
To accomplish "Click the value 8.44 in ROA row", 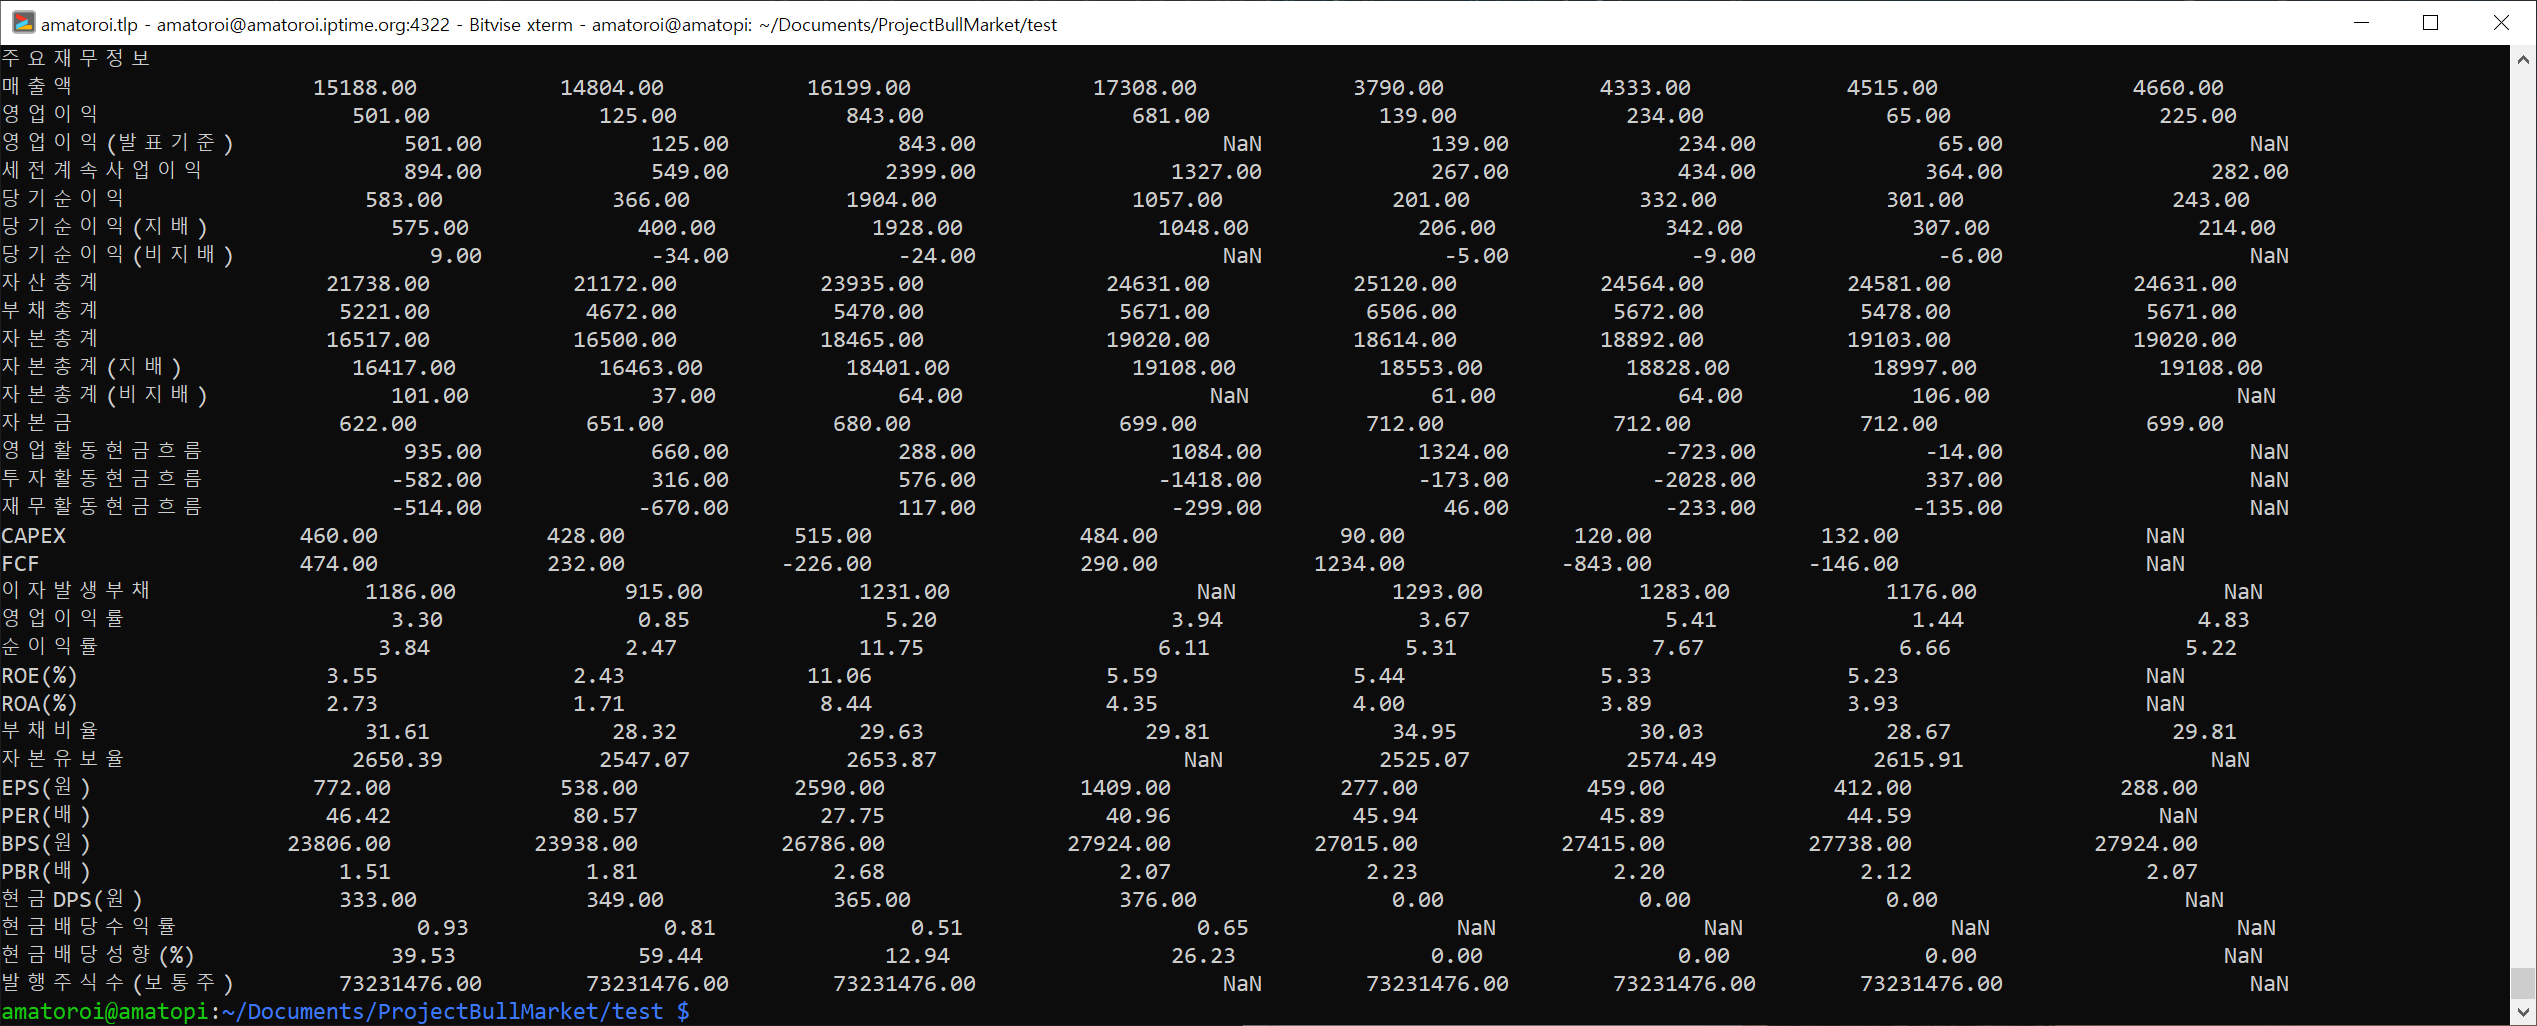I will [846, 704].
